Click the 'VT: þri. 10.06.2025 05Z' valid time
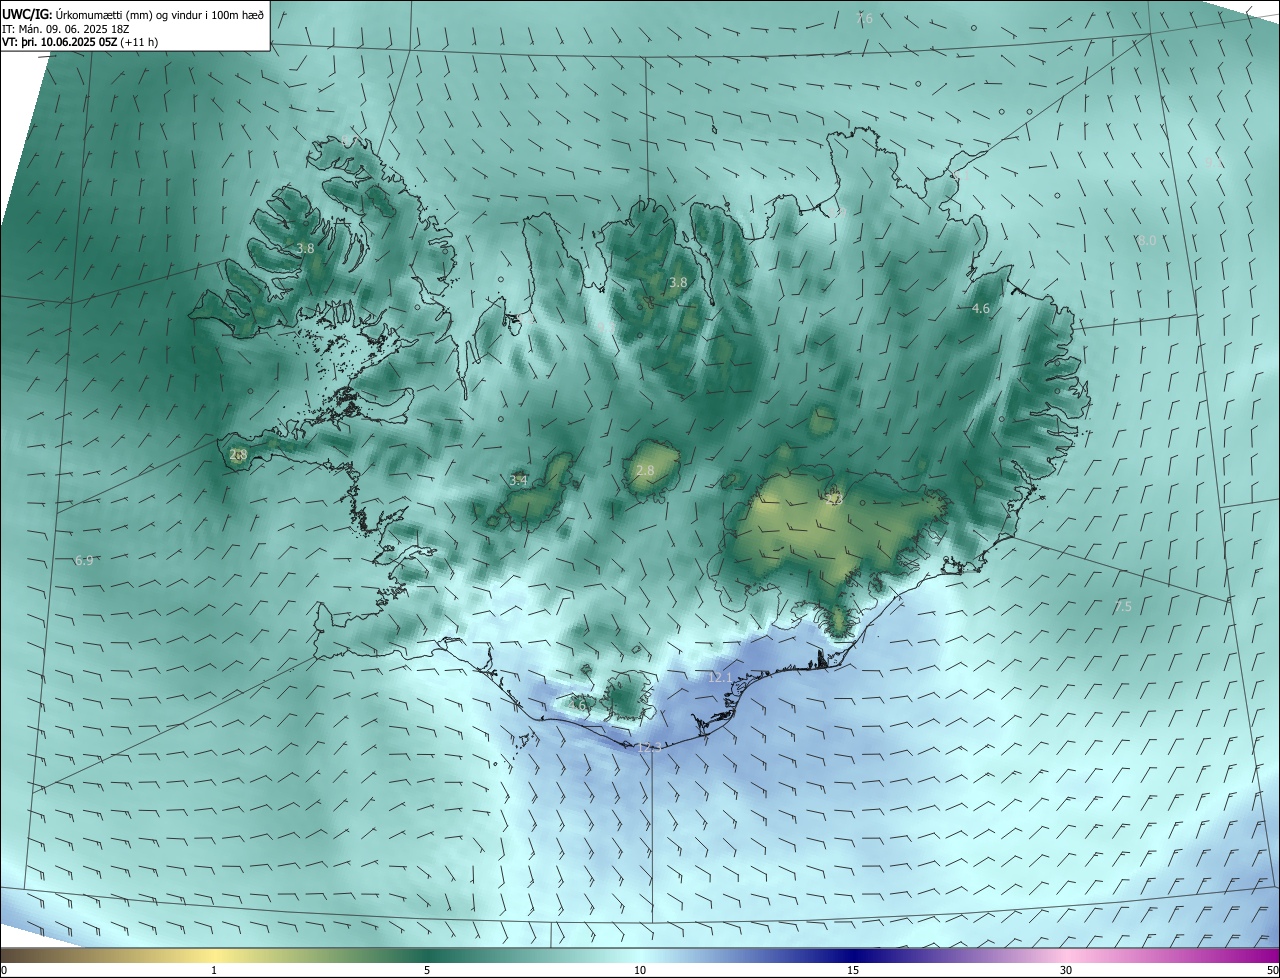Screen dimensions: 1280x978 (x=59, y=43)
